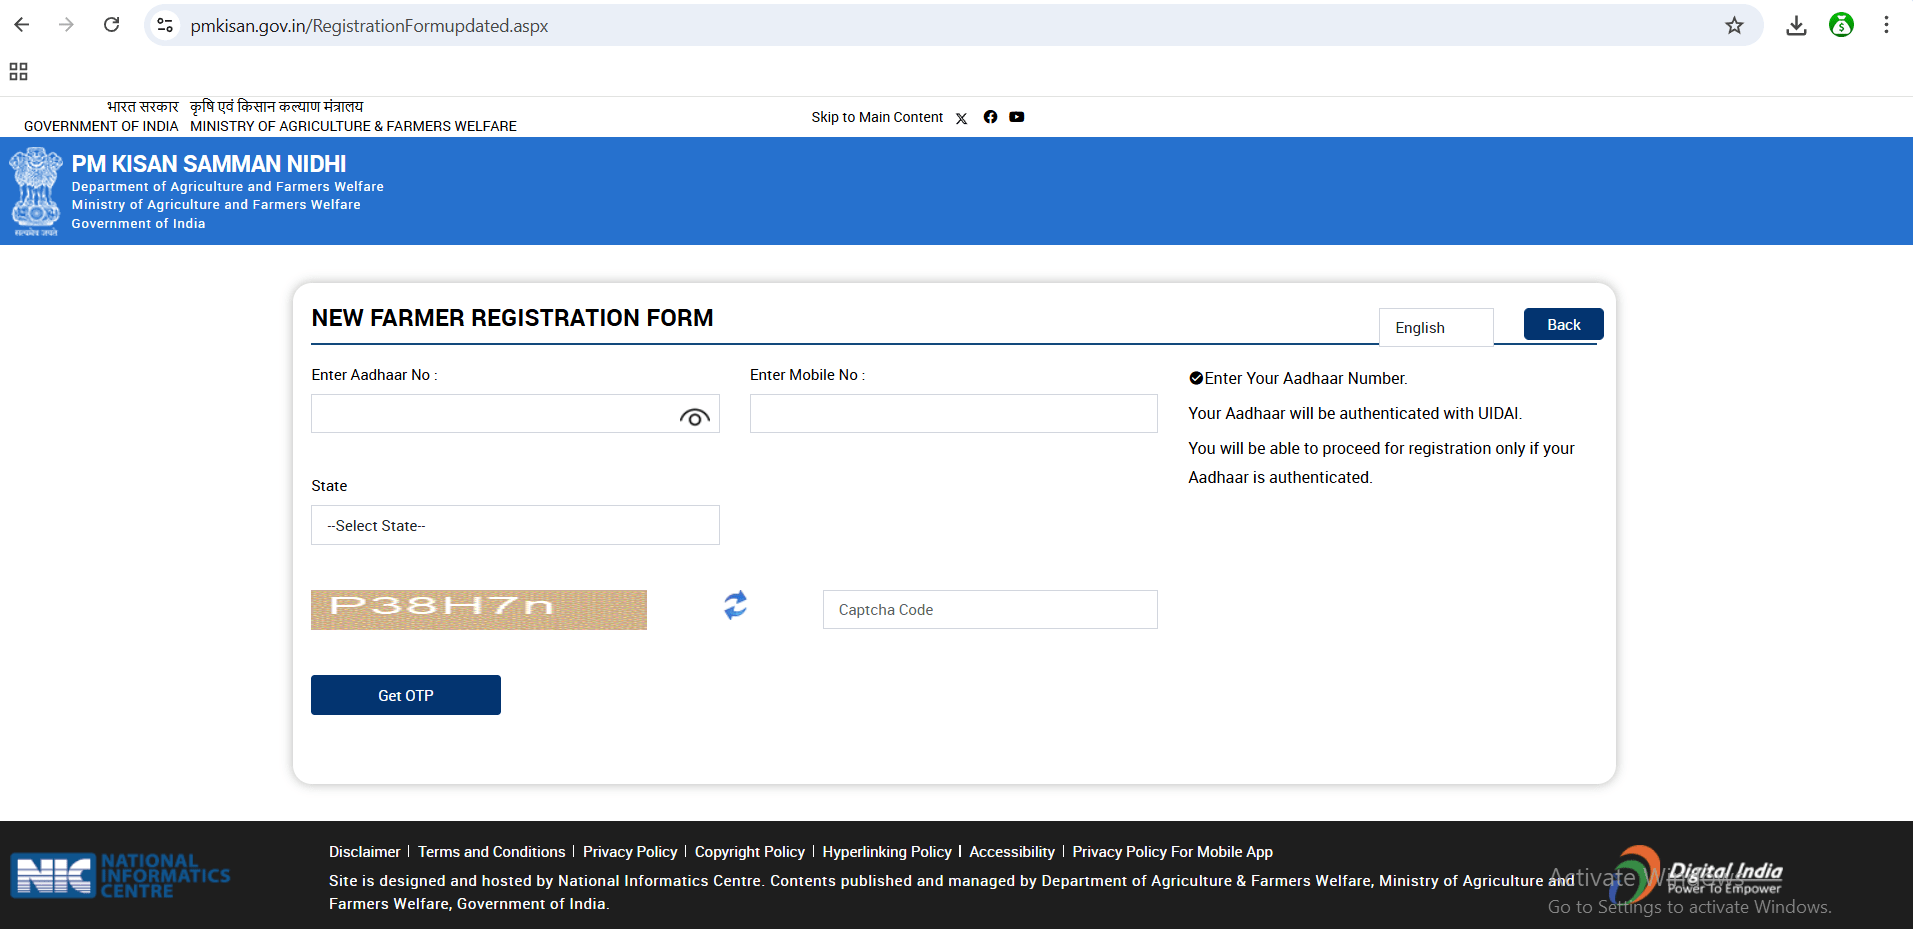
Task: Click the browser back arrow
Action: 22,25
